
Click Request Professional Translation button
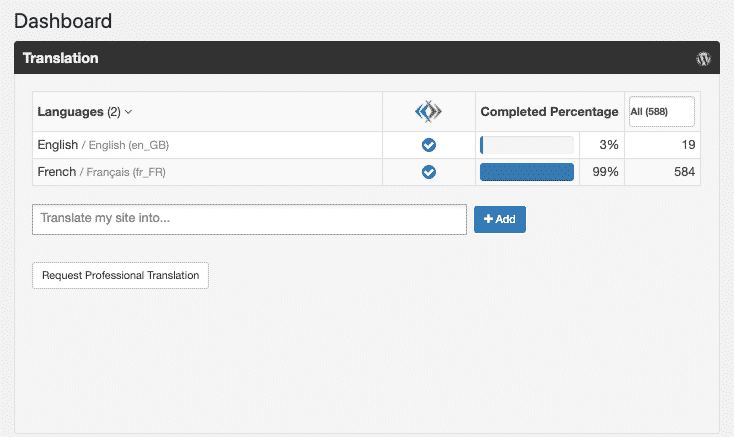[120, 275]
